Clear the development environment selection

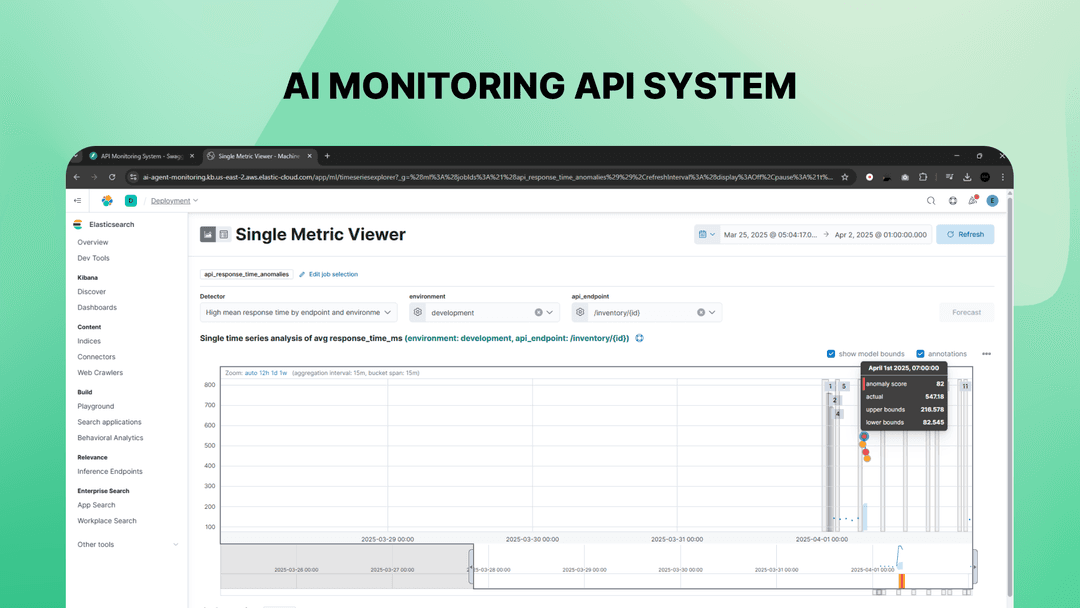click(539, 312)
